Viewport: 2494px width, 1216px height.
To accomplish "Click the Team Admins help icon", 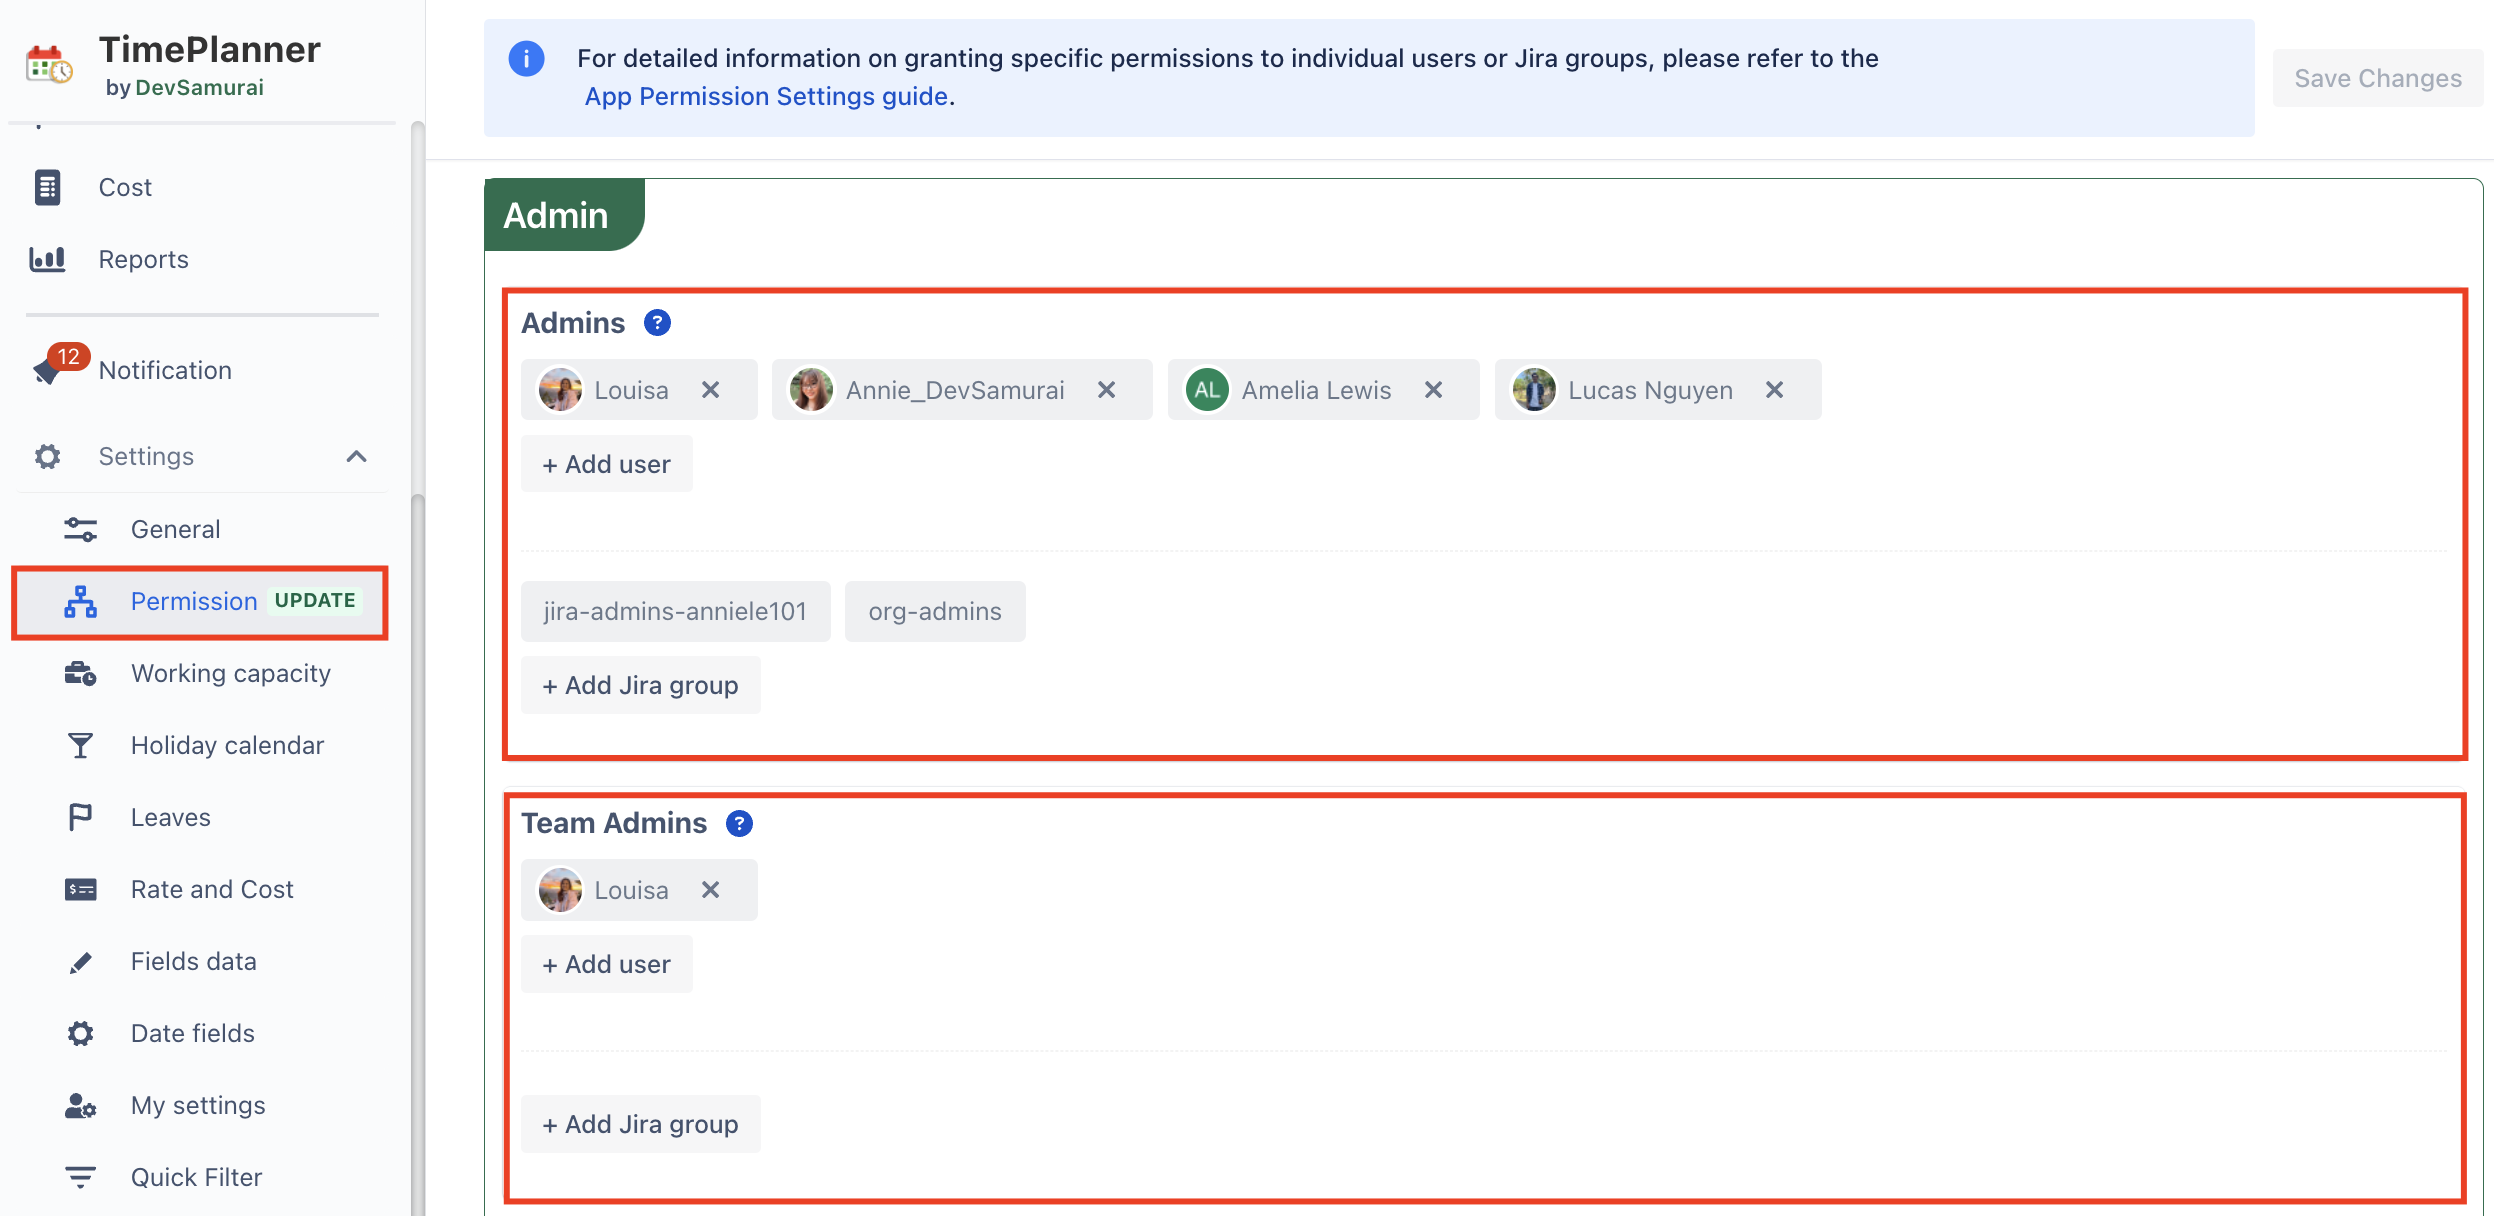I will 739,823.
